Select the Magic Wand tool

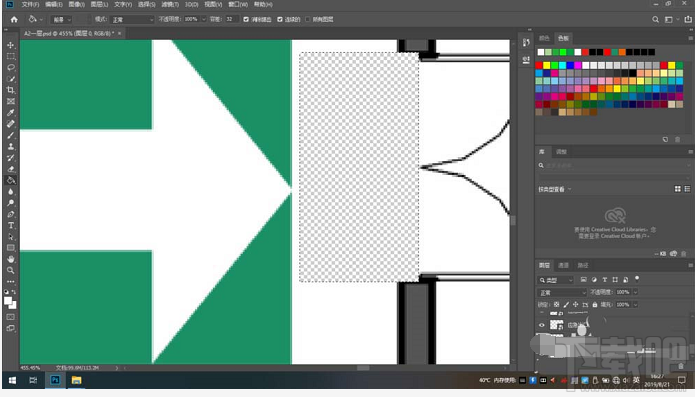(11, 79)
